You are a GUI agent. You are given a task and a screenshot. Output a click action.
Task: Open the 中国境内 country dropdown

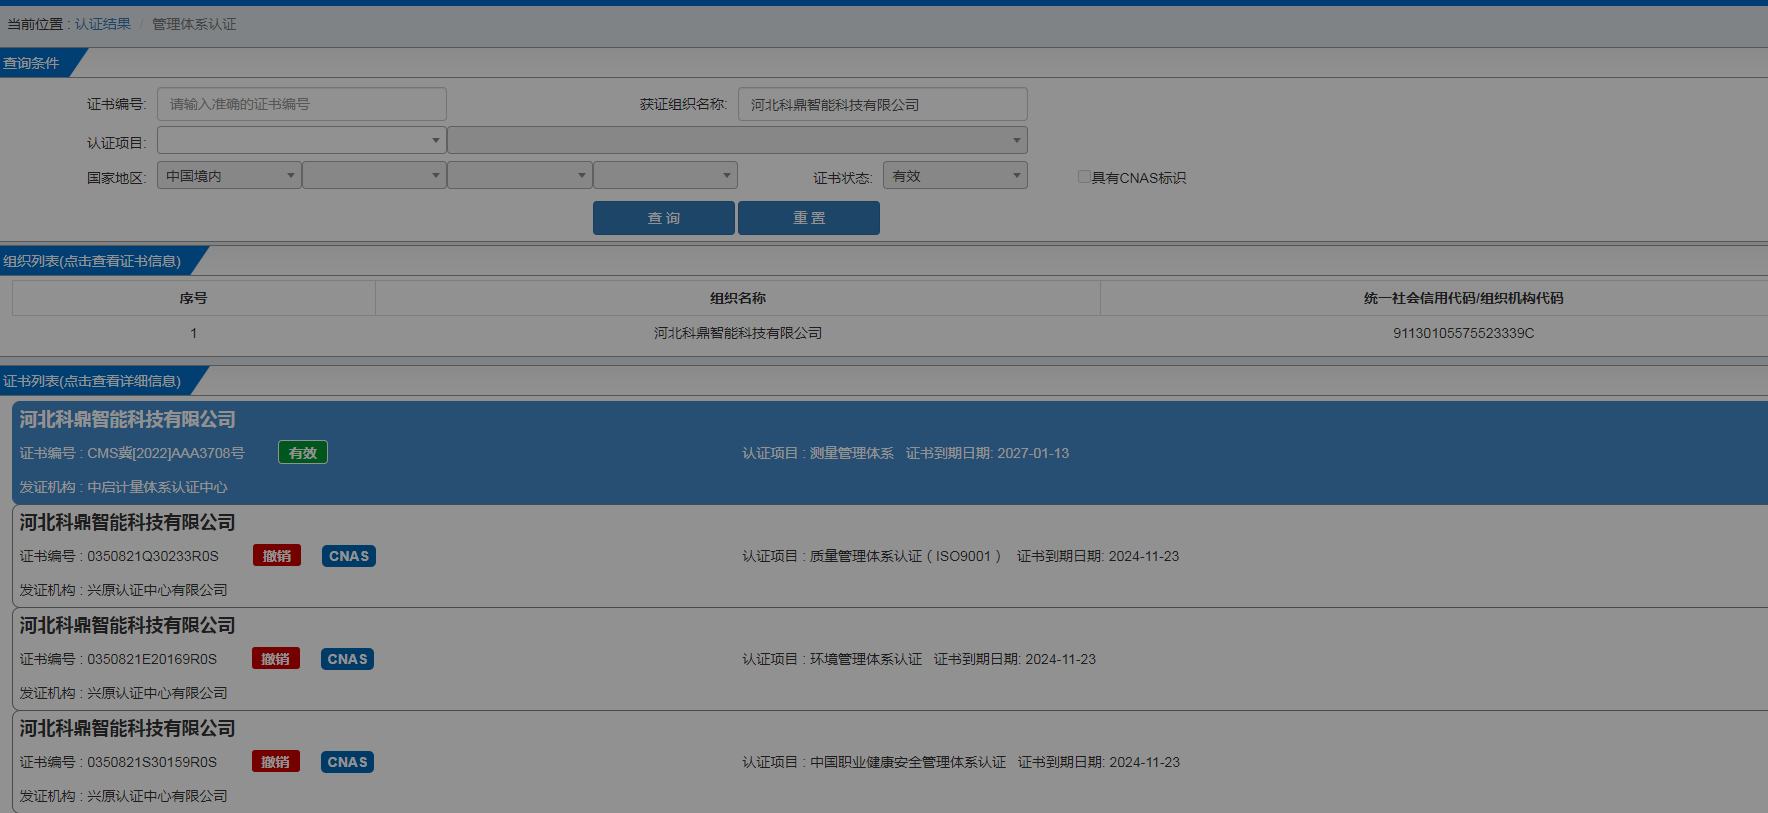229,175
